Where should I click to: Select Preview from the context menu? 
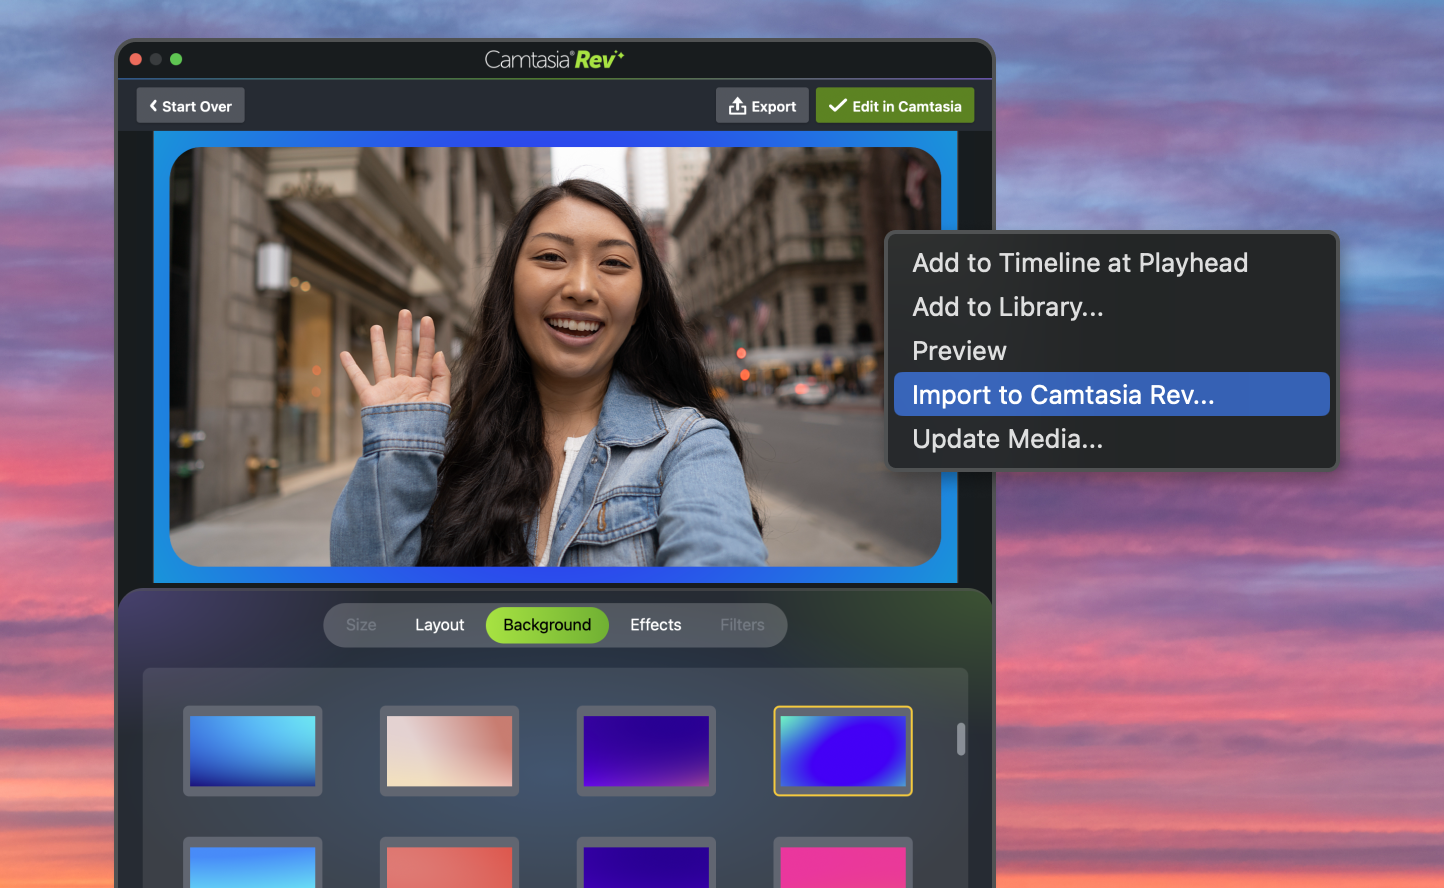point(1111,351)
